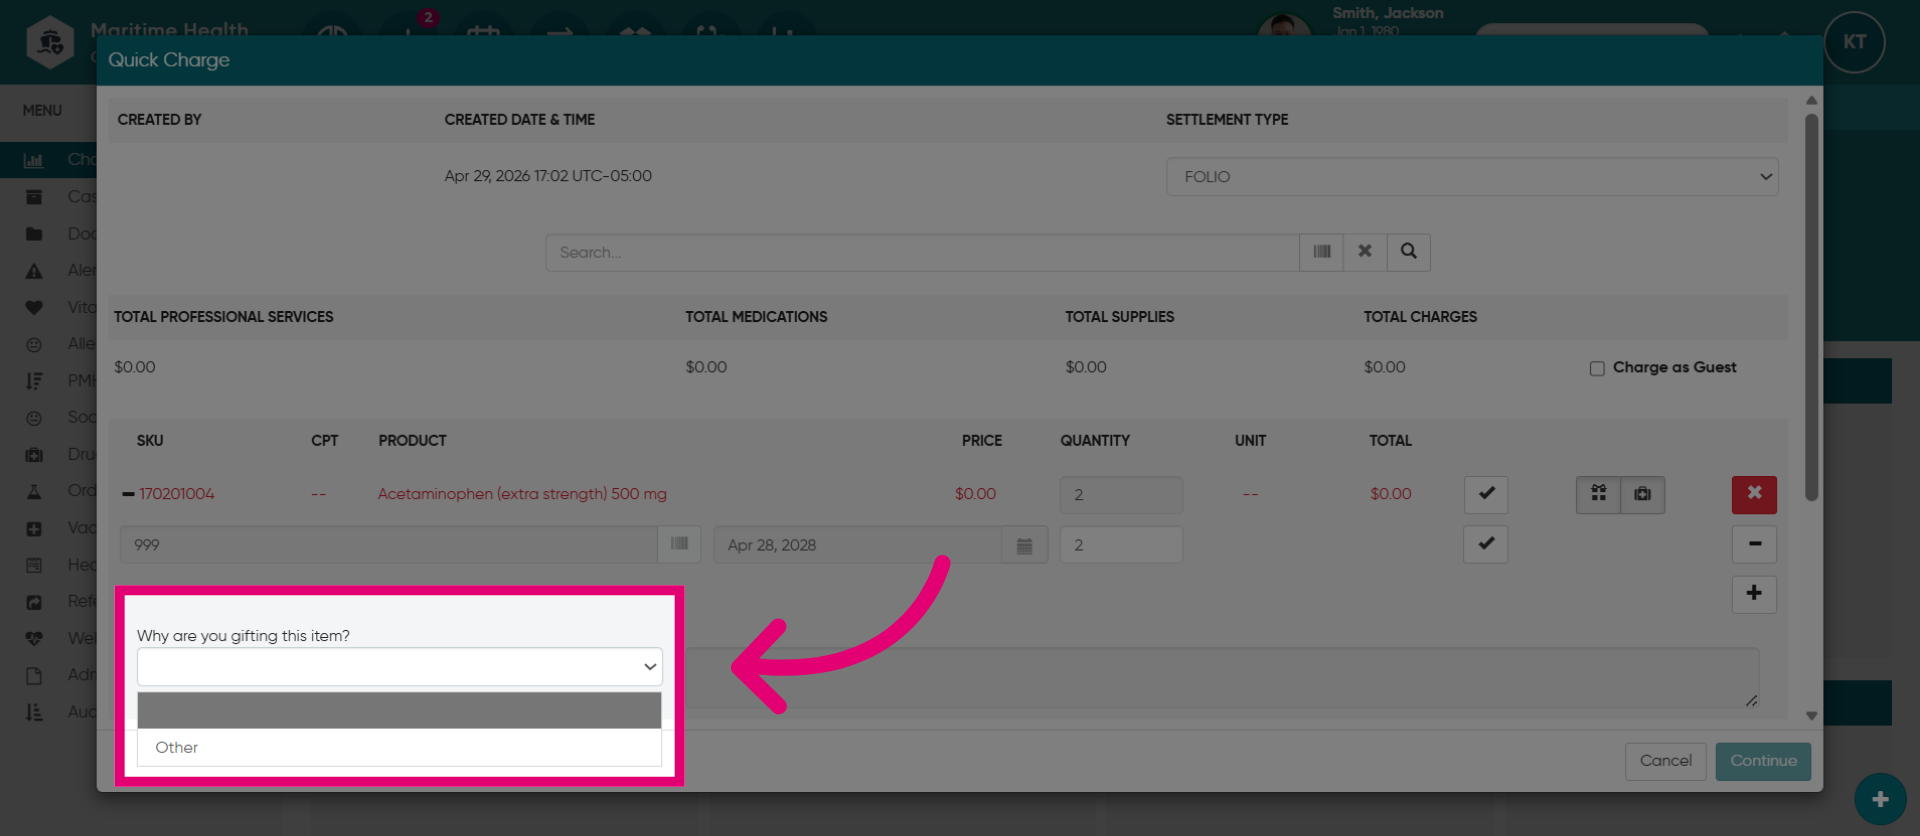The height and width of the screenshot is (836, 1920).
Task: Click the product Search input field
Action: [x=922, y=252]
